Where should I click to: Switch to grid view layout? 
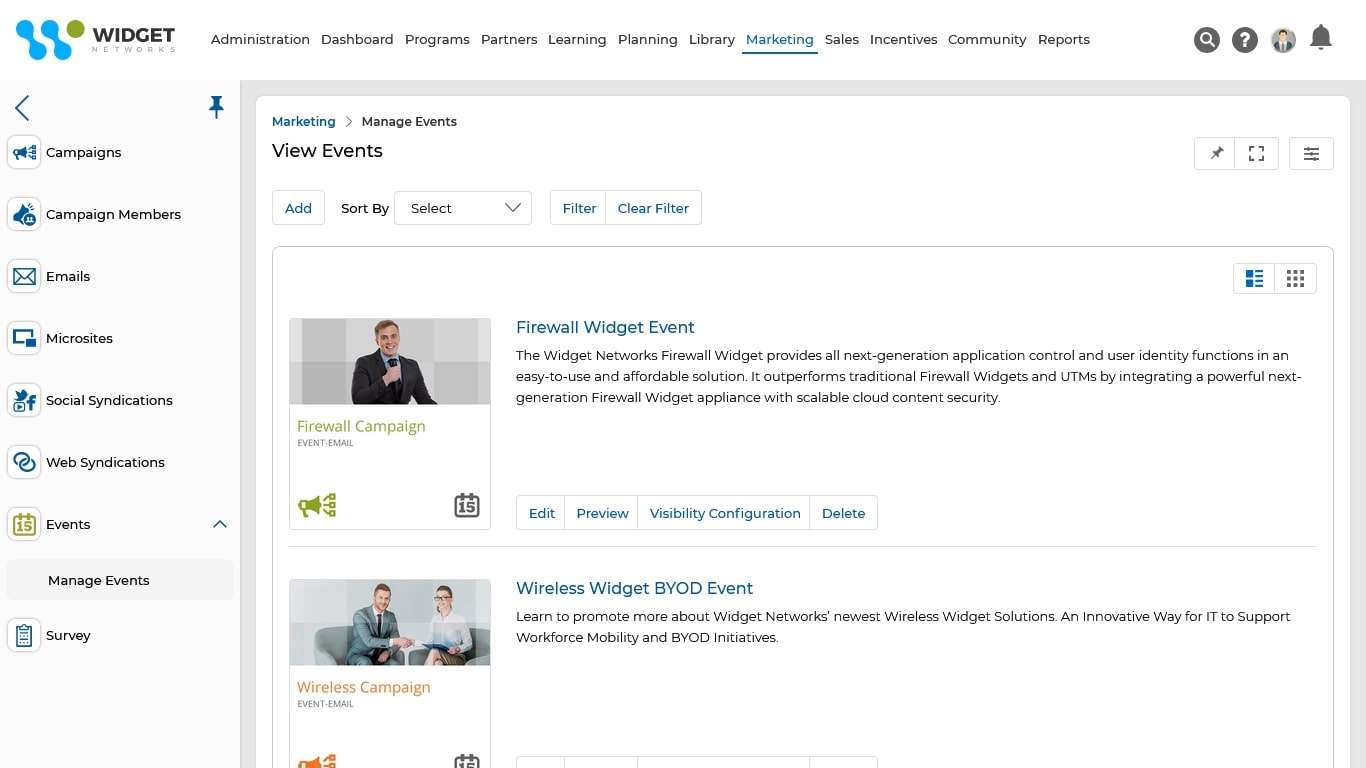(1295, 278)
